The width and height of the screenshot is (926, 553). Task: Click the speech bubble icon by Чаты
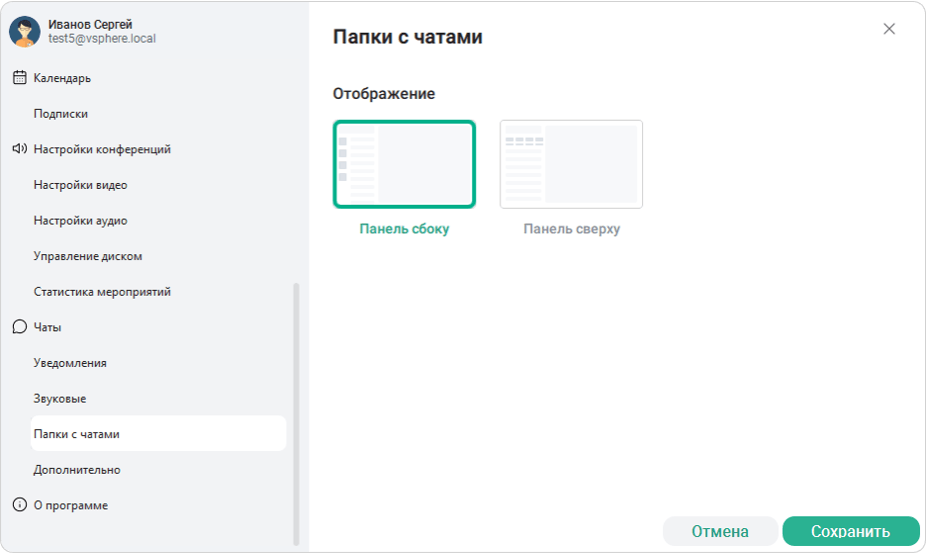point(19,327)
